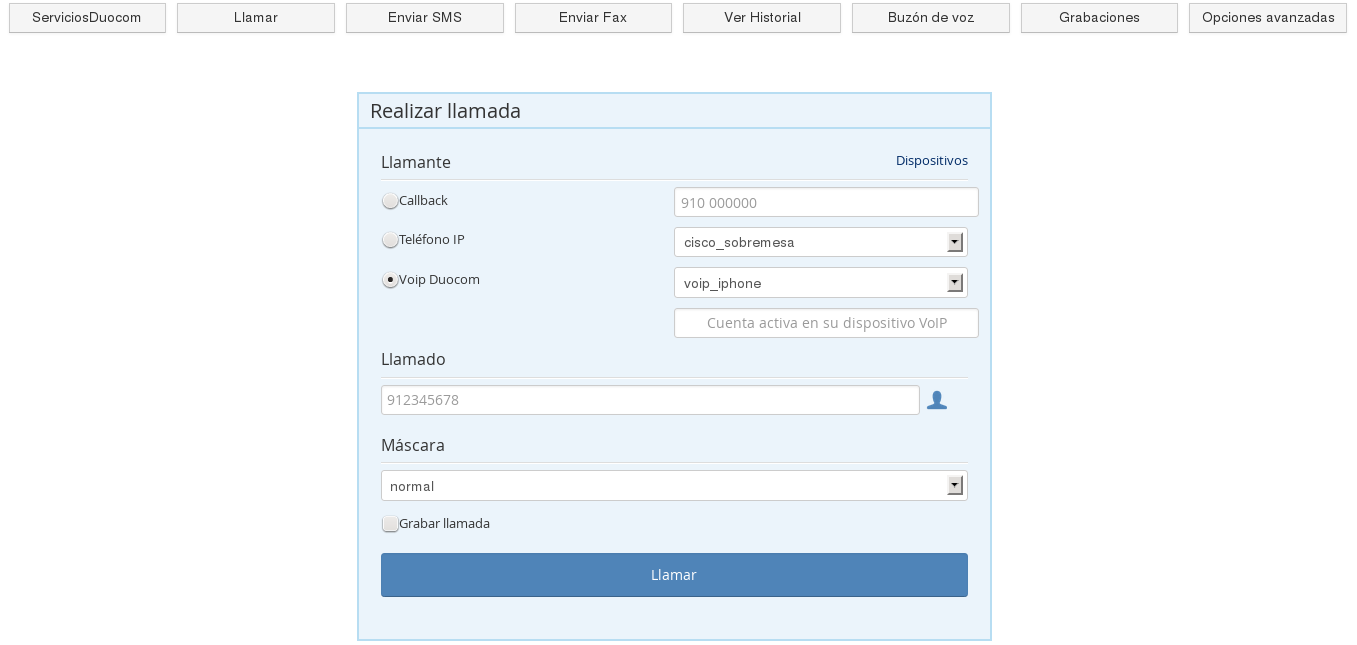The height and width of the screenshot is (645, 1357).
Task: Open the normal mask selector
Action: [674, 485]
